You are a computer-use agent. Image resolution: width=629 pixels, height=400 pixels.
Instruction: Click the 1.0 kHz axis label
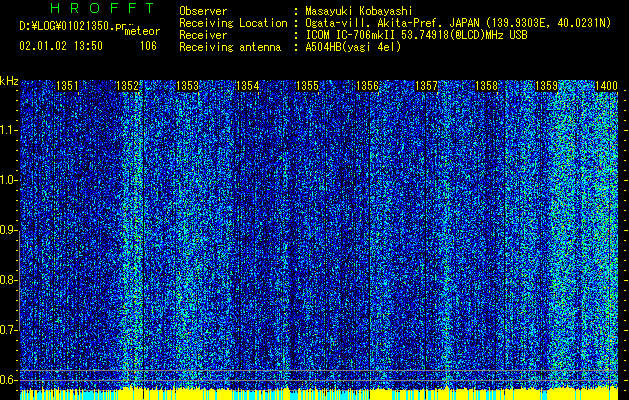pyautogui.click(x=9, y=180)
